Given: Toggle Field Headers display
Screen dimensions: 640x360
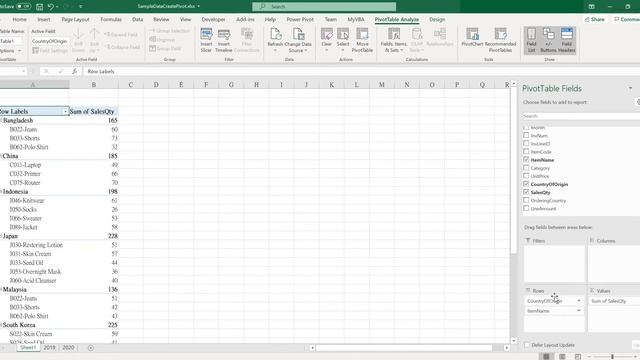Looking at the screenshot, I should (567, 40).
